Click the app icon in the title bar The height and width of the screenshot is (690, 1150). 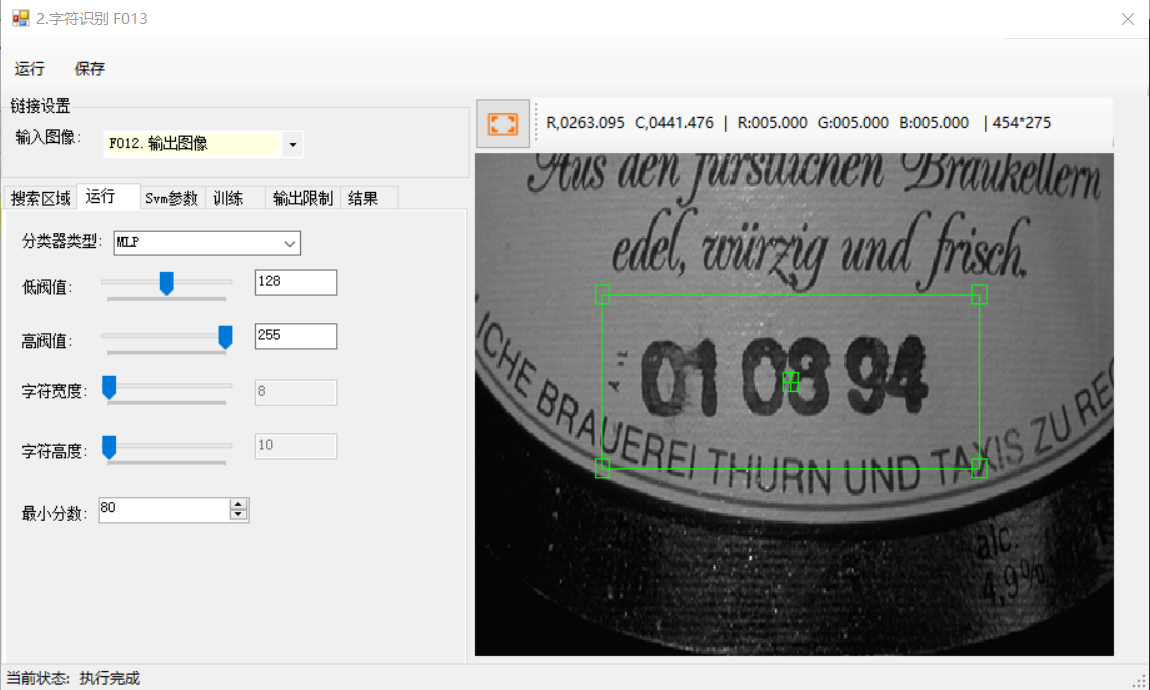coord(21,18)
